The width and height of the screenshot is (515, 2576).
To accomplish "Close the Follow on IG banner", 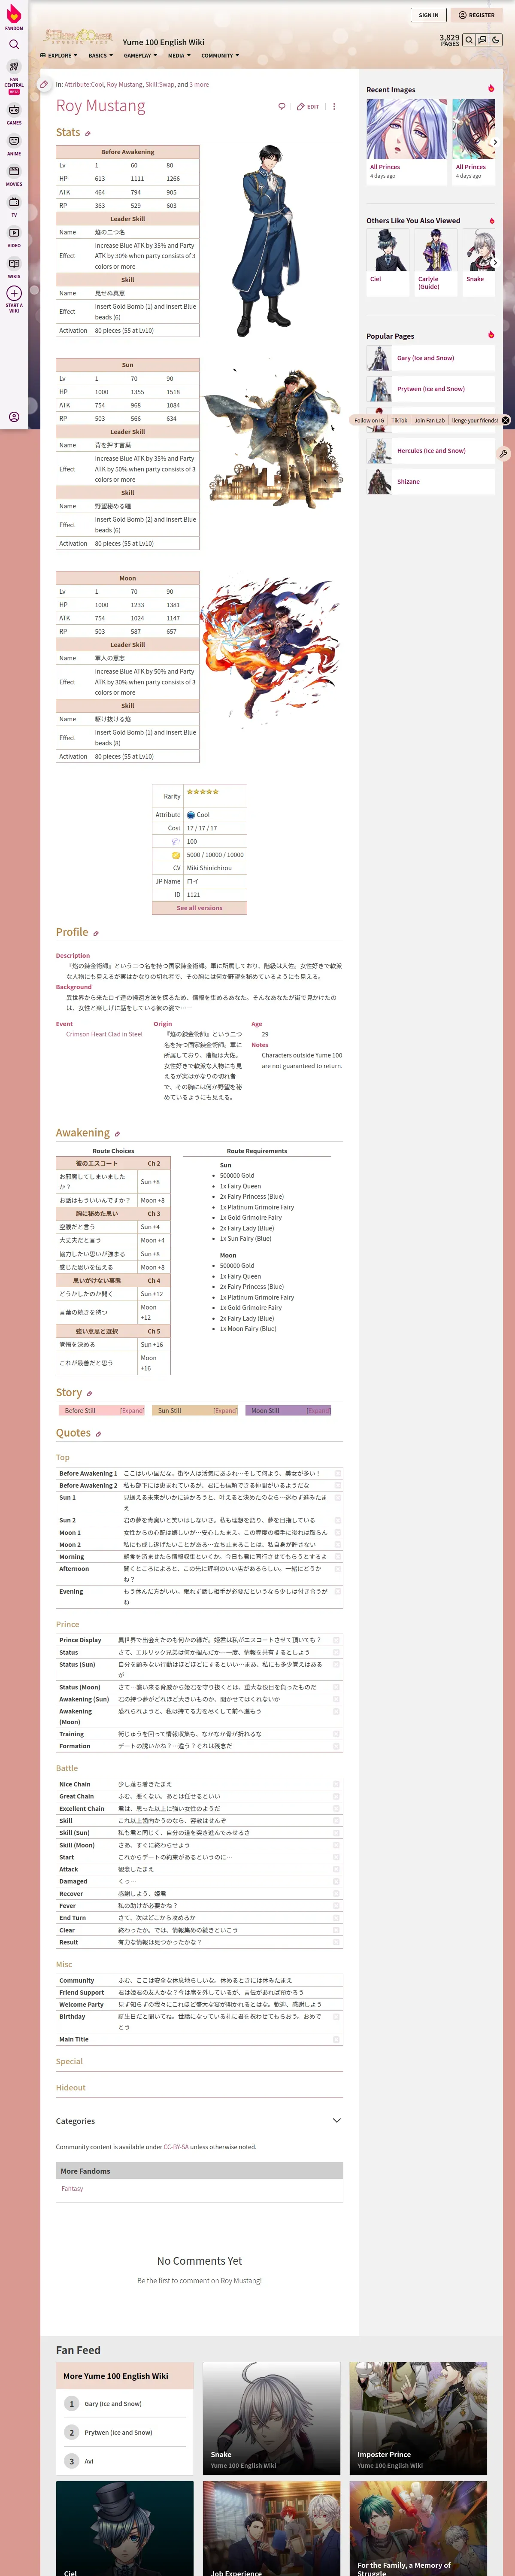I will (x=506, y=420).
